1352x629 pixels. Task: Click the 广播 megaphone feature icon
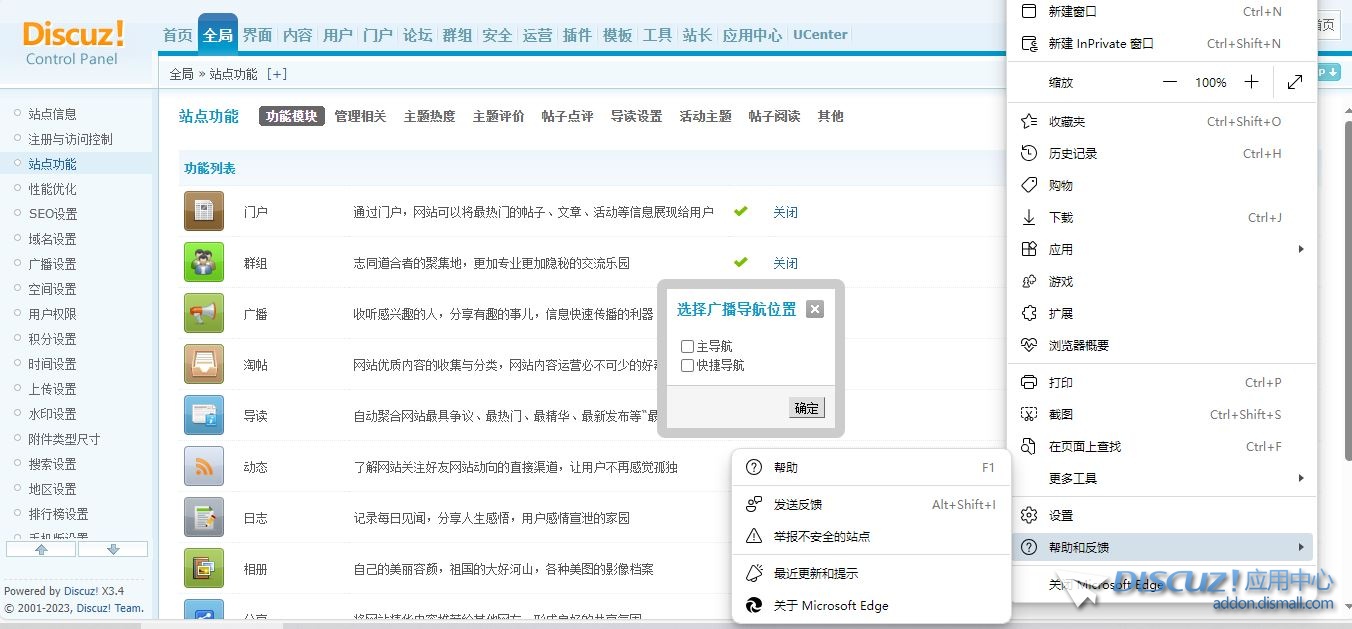204,314
